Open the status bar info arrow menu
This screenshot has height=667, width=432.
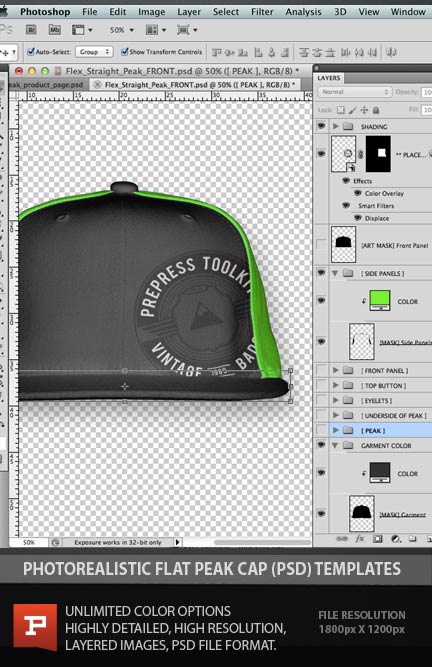pyautogui.click(x=178, y=542)
